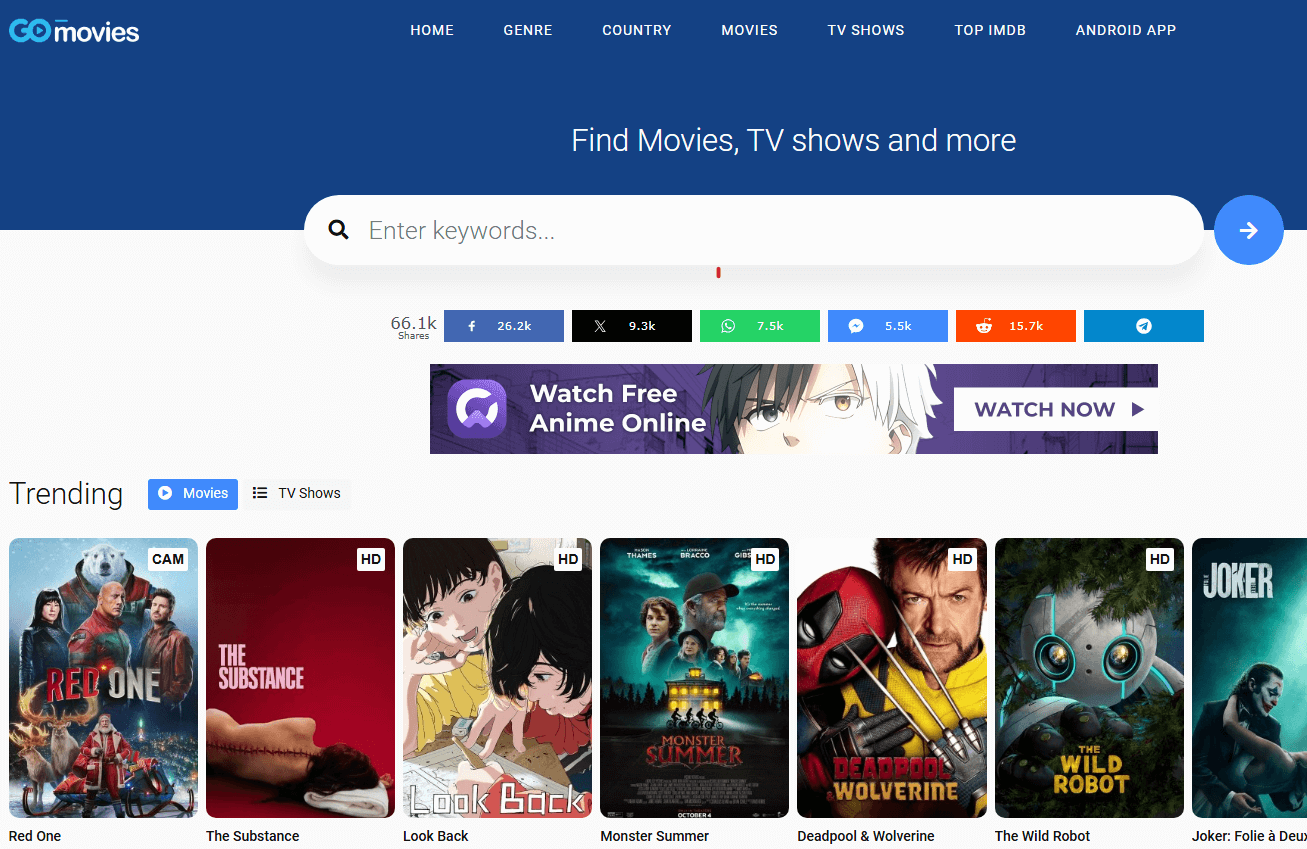The height and width of the screenshot is (849, 1307).
Task: Open the Genre menu
Action: [528, 30]
